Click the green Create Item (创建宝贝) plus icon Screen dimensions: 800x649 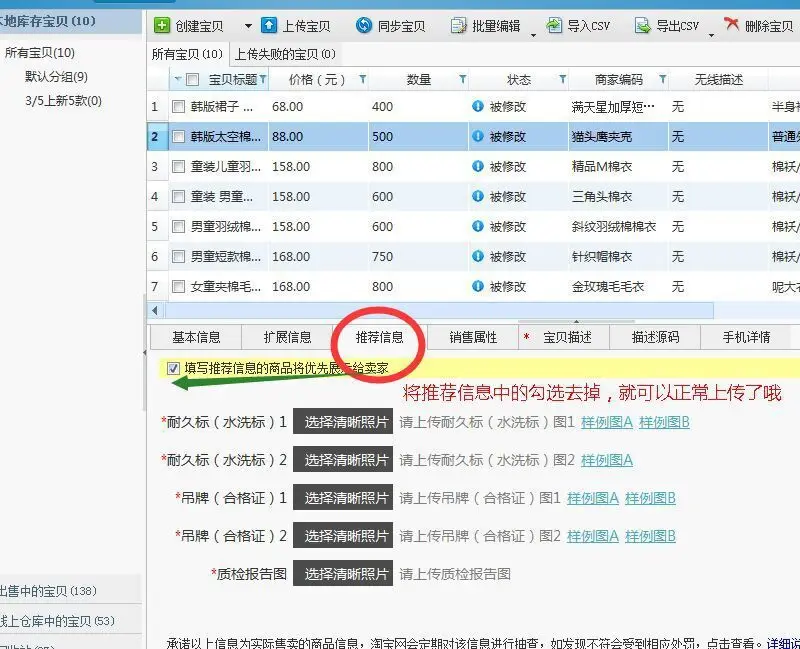pyautogui.click(x=162, y=25)
